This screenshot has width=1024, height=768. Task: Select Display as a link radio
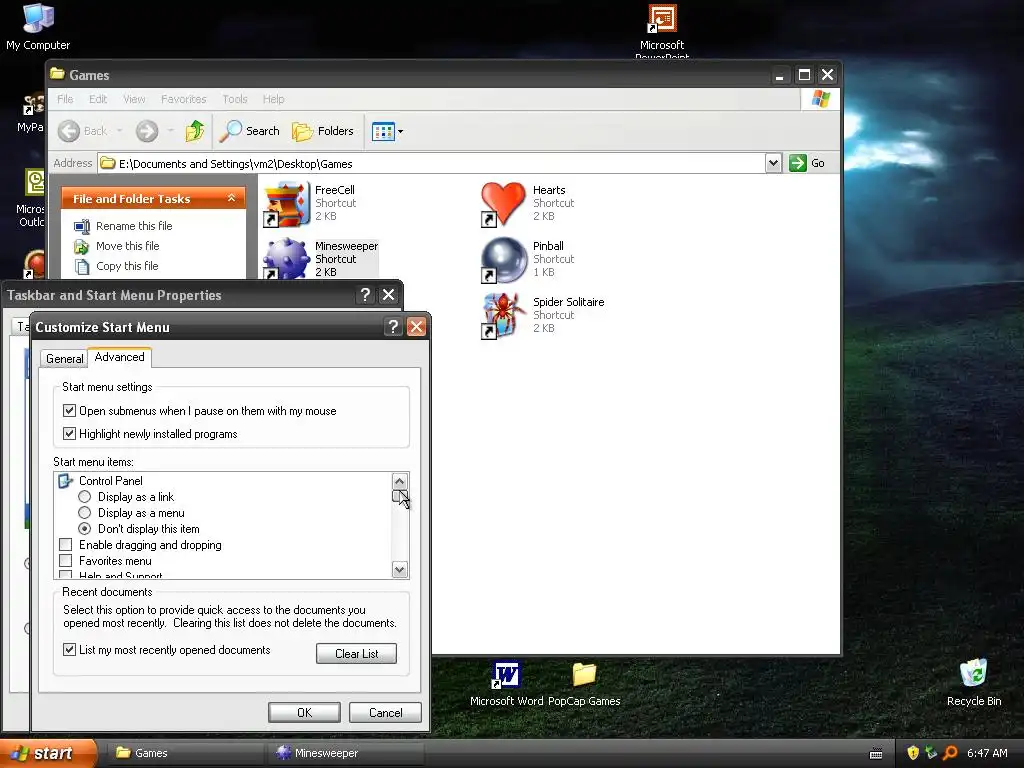84,497
